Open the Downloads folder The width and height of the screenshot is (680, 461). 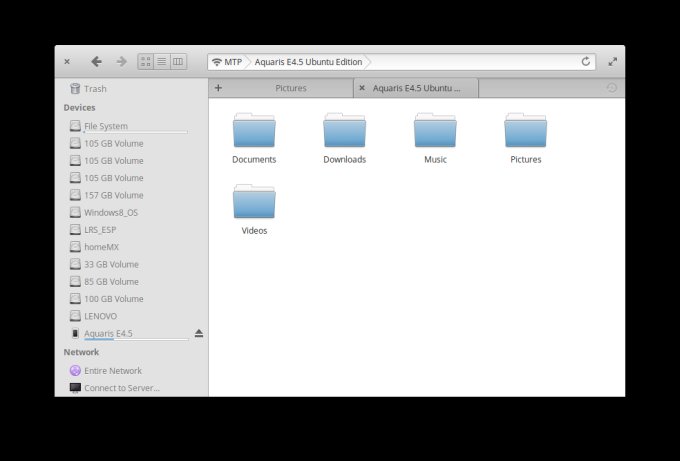[345, 138]
